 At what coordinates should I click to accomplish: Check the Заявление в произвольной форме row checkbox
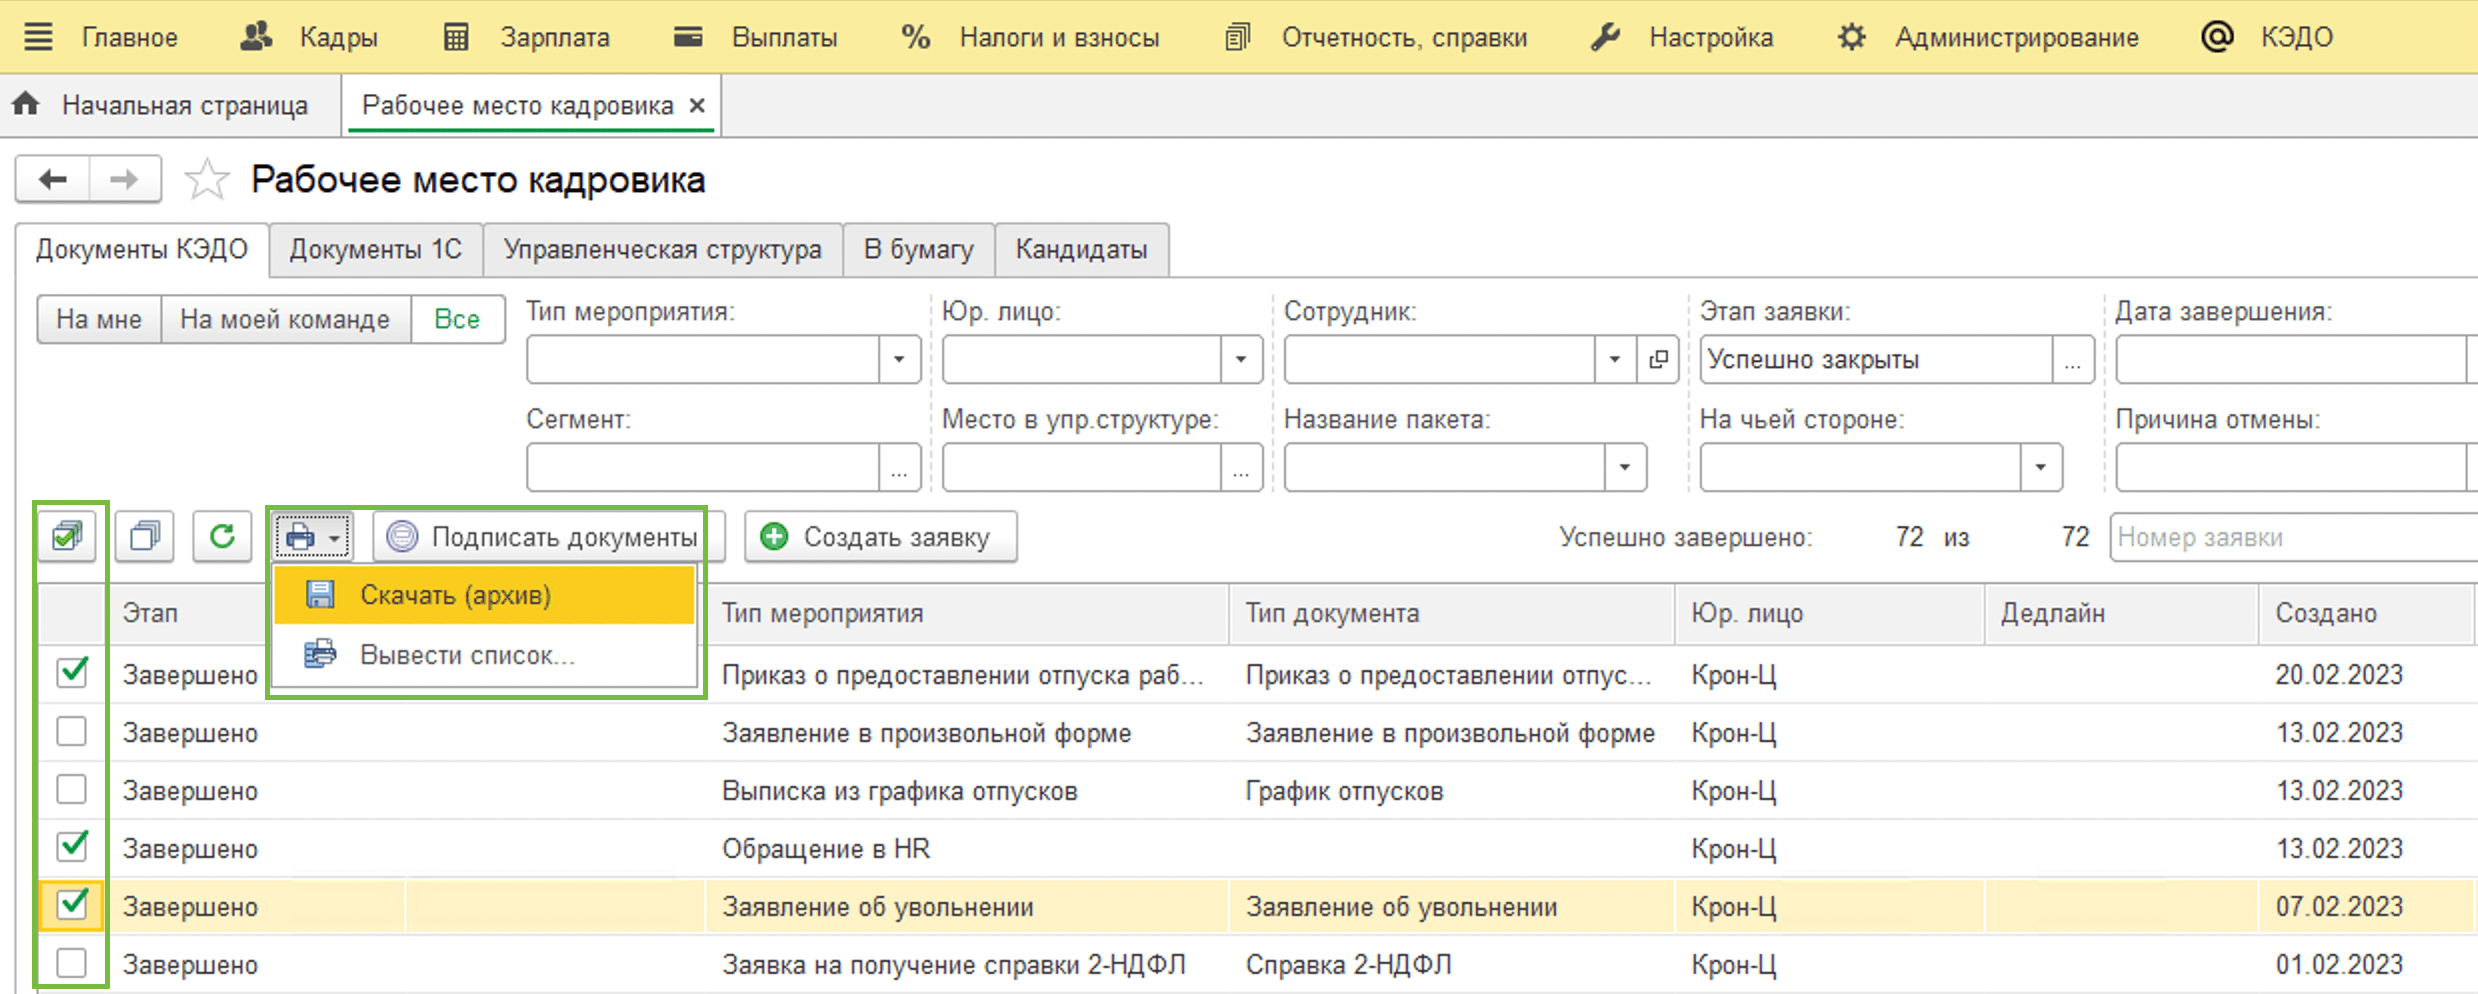[x=72, y=732]
